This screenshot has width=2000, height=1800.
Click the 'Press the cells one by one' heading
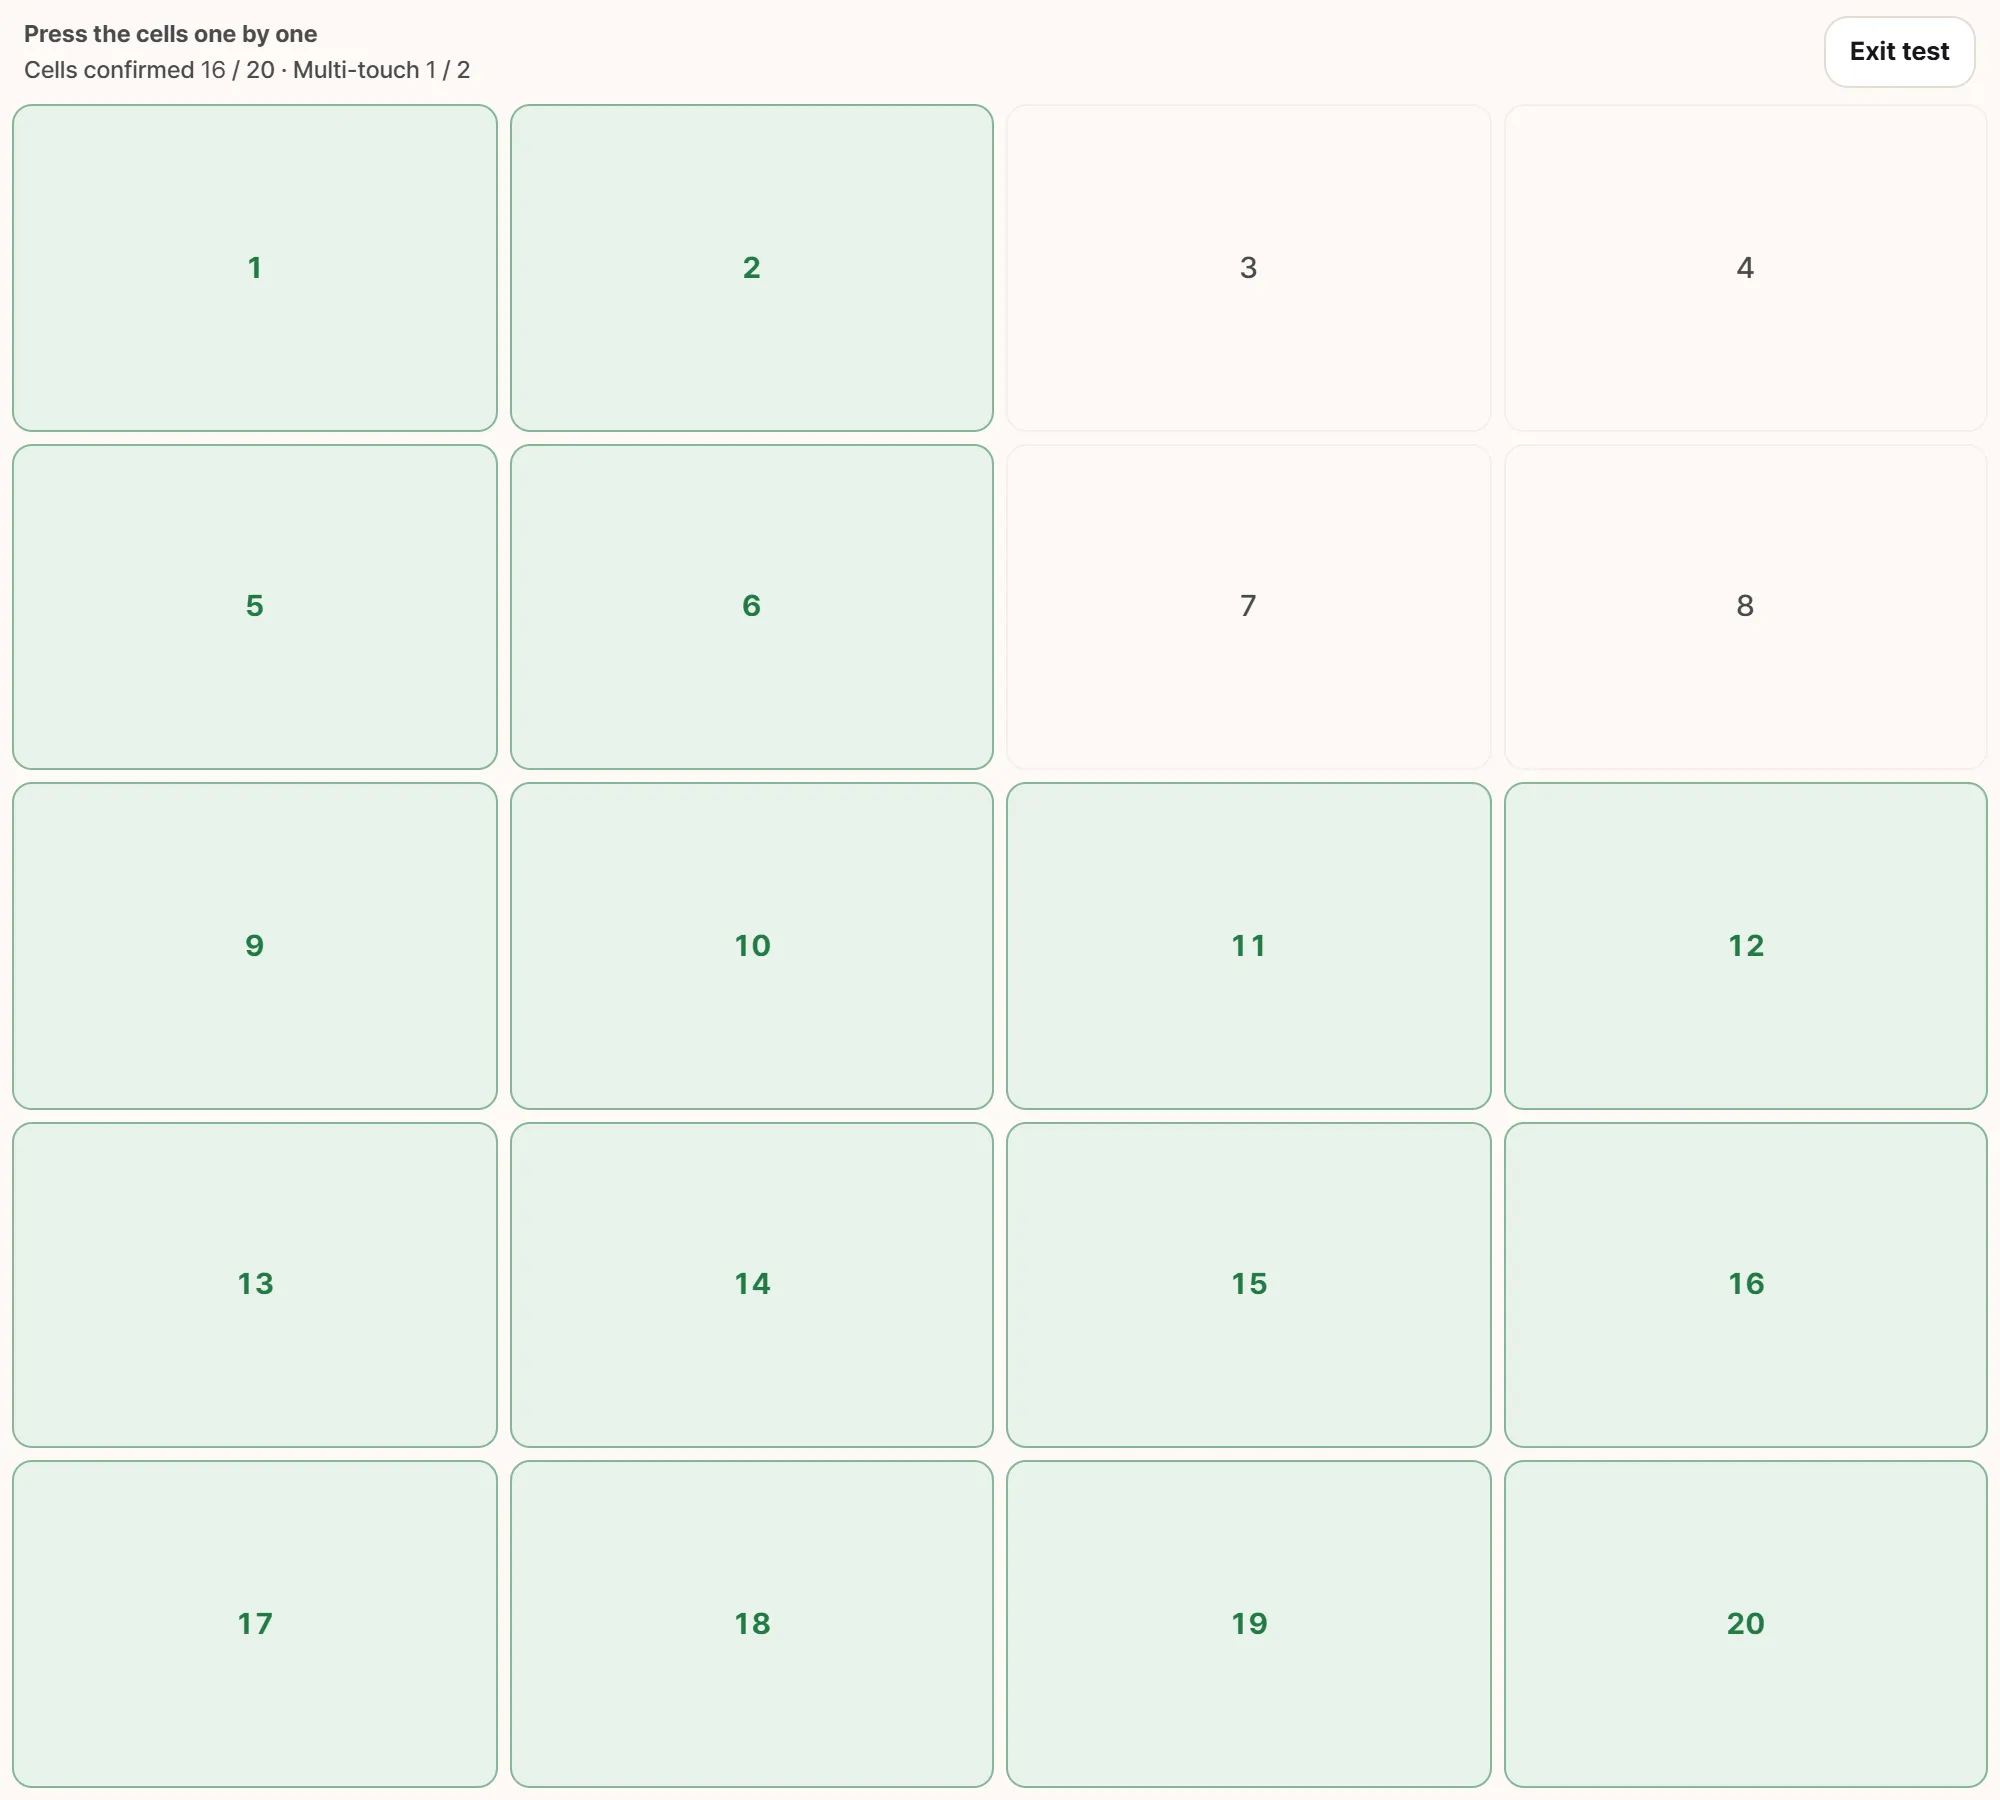[170, 34]
